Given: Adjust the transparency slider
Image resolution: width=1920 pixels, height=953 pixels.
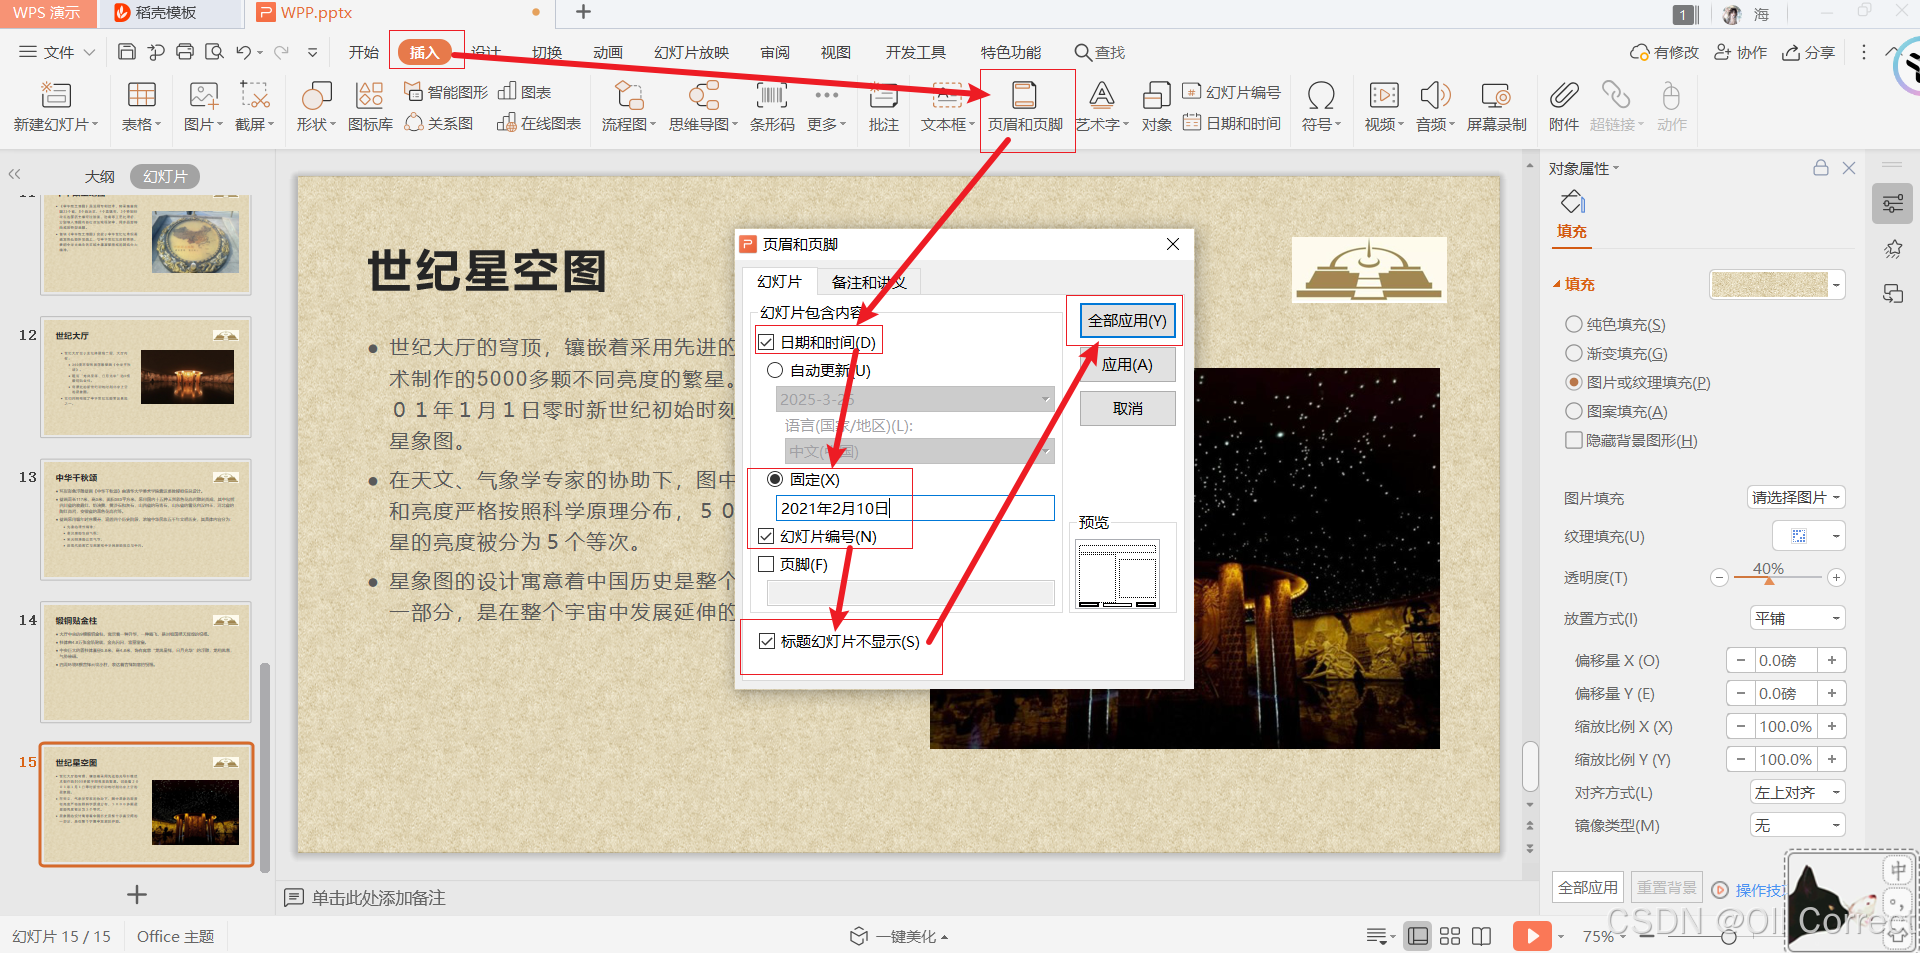Looking at the screenshot, I should [x=1769, y=580].
